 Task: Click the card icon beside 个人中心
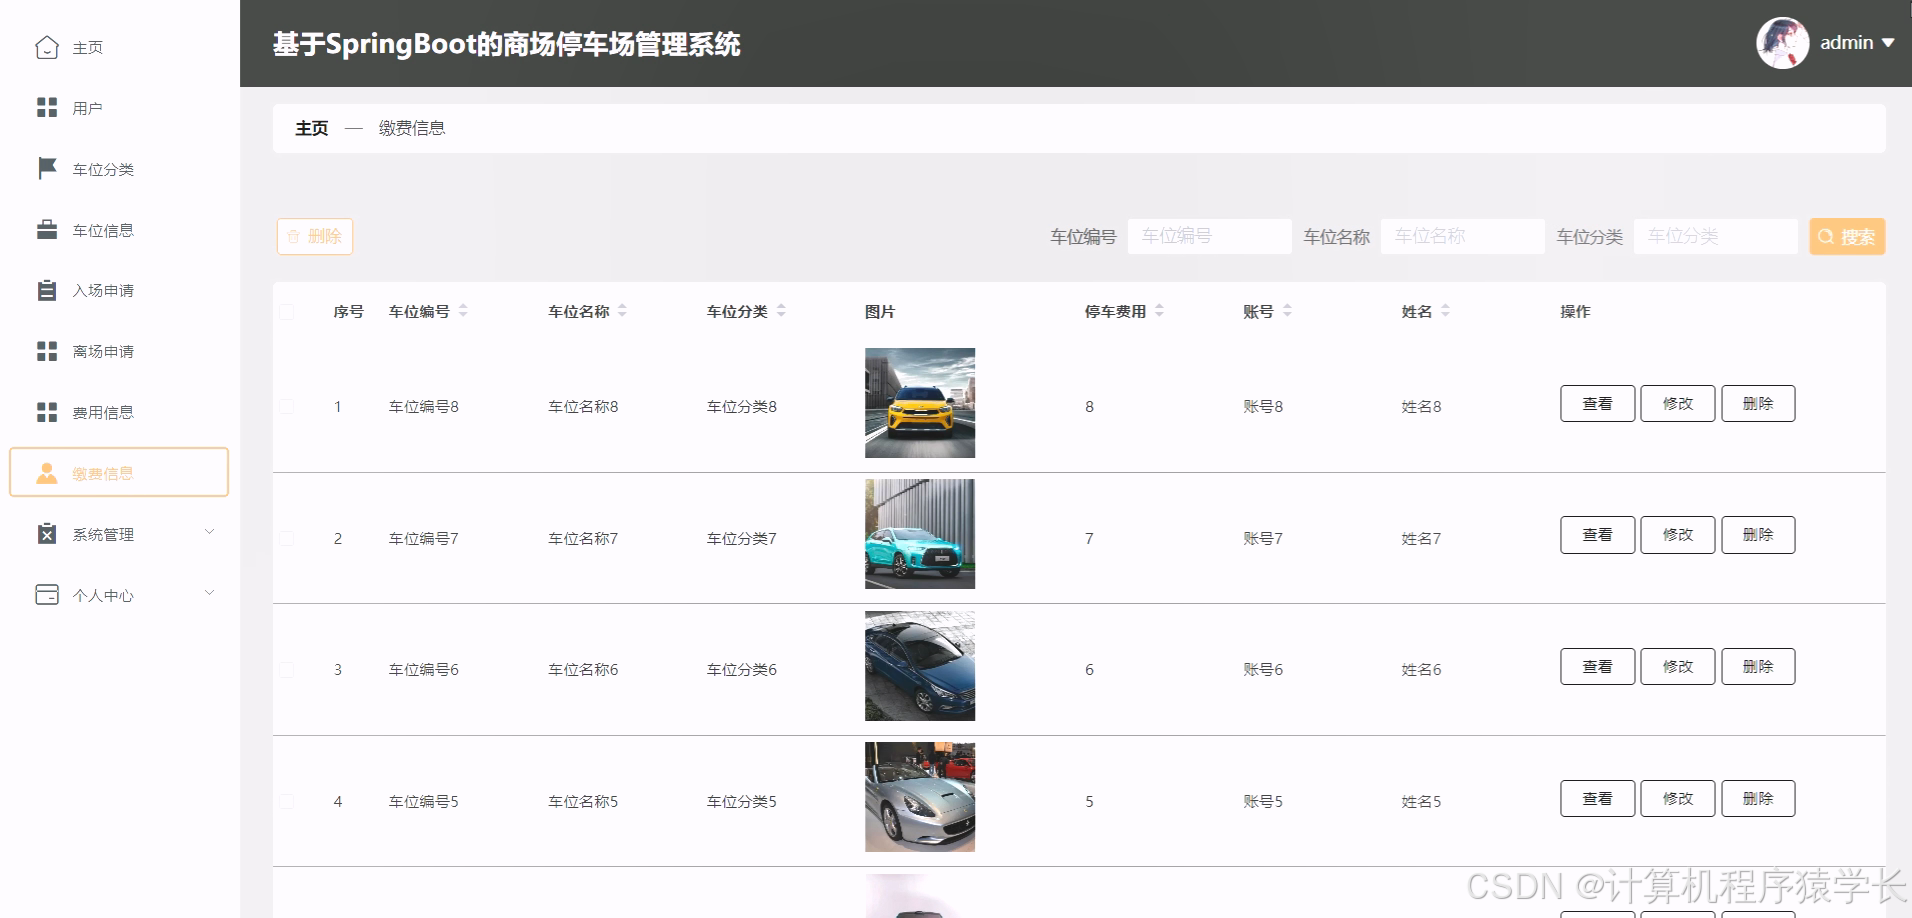pos(47,594)
